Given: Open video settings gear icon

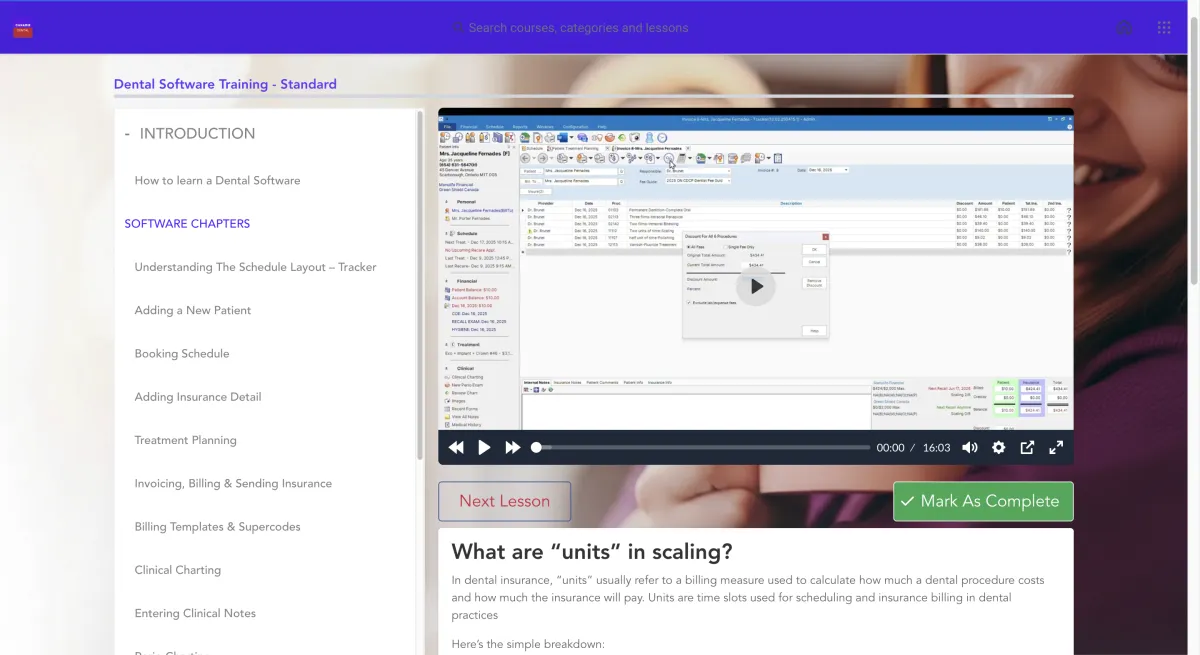Looking at the screenshot, I should tap(998, 448).
